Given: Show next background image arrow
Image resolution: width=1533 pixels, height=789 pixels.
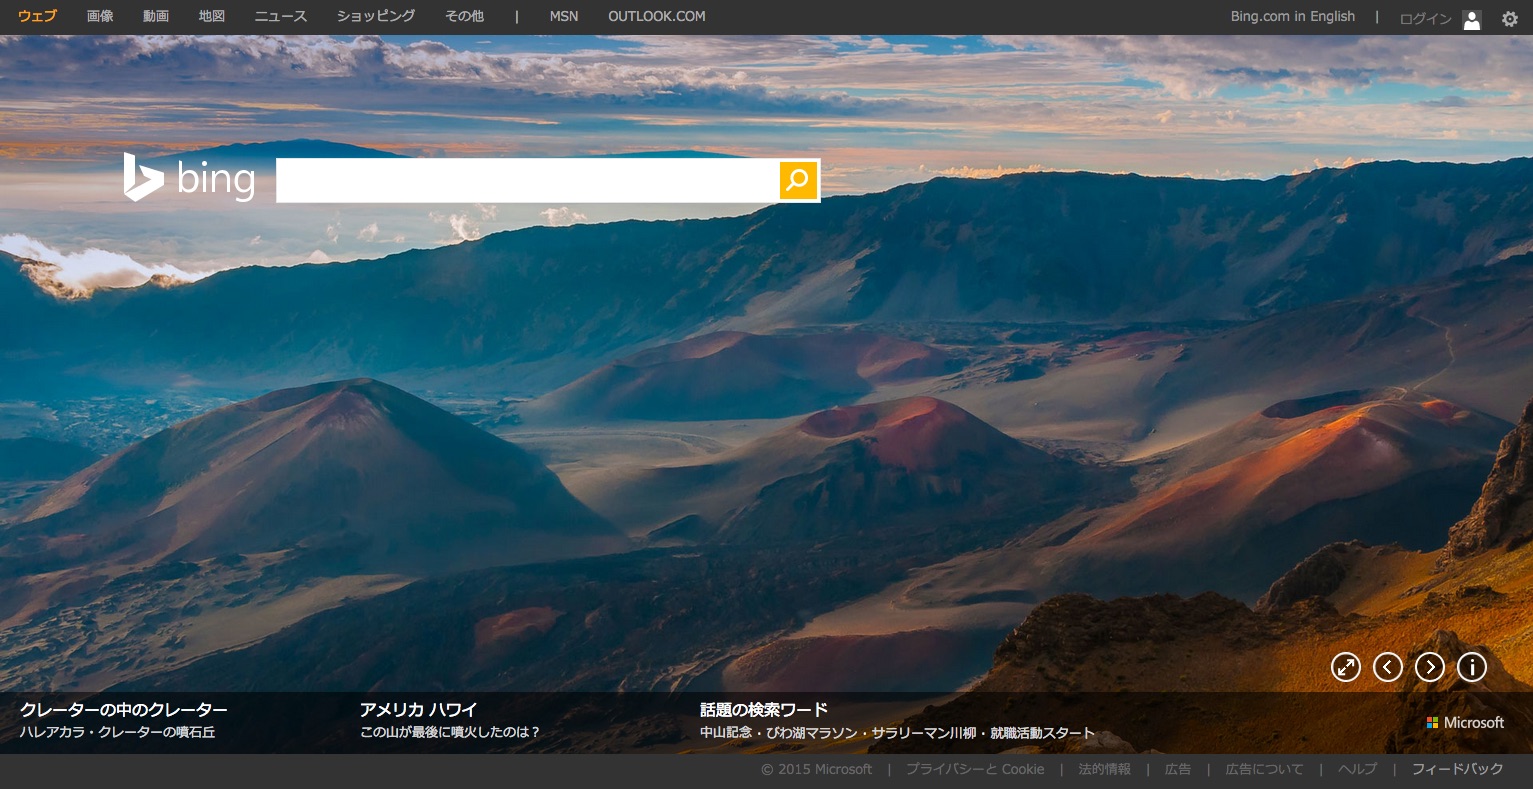Looking at the screenshot, I should pyautogui.click(x=1430, y=667).
